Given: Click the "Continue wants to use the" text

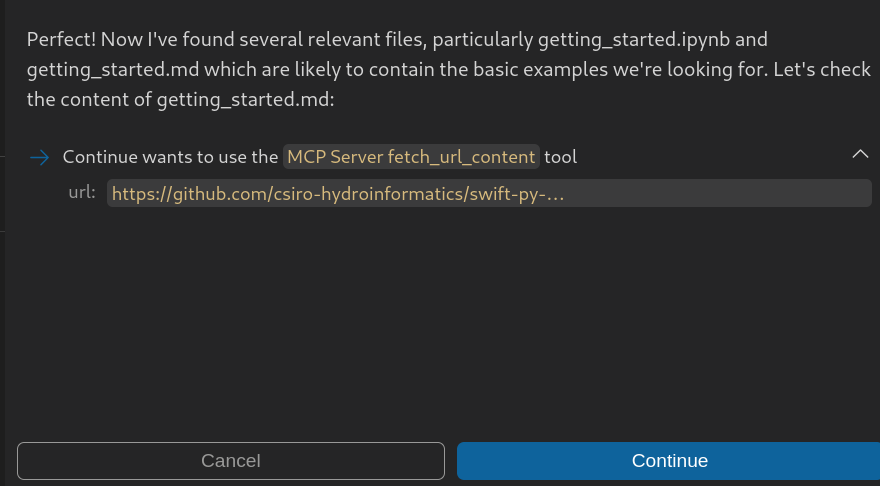Looking at the screenshot, I should click(170, 157).
